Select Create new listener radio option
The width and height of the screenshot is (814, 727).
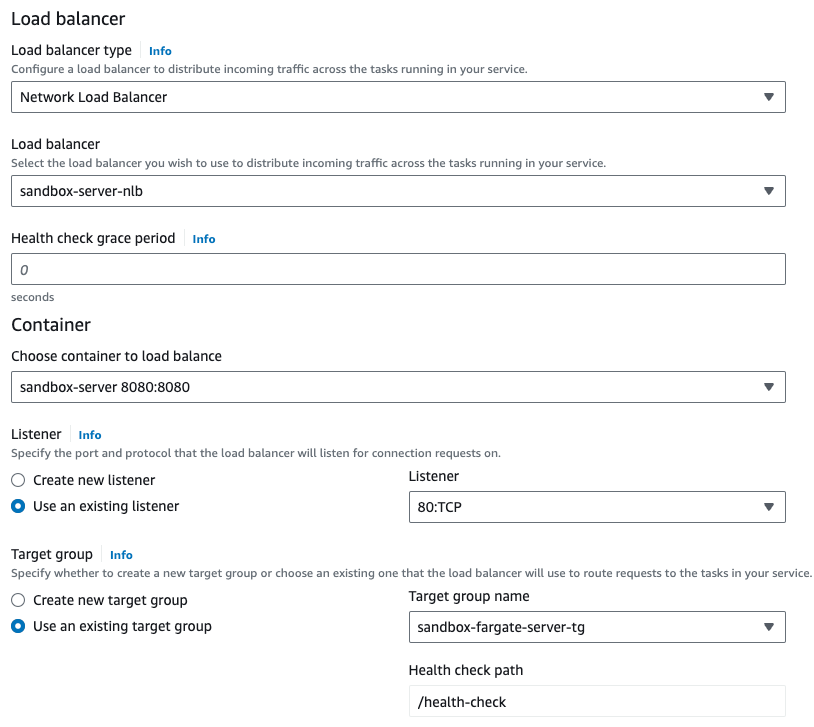coord(18,480)
